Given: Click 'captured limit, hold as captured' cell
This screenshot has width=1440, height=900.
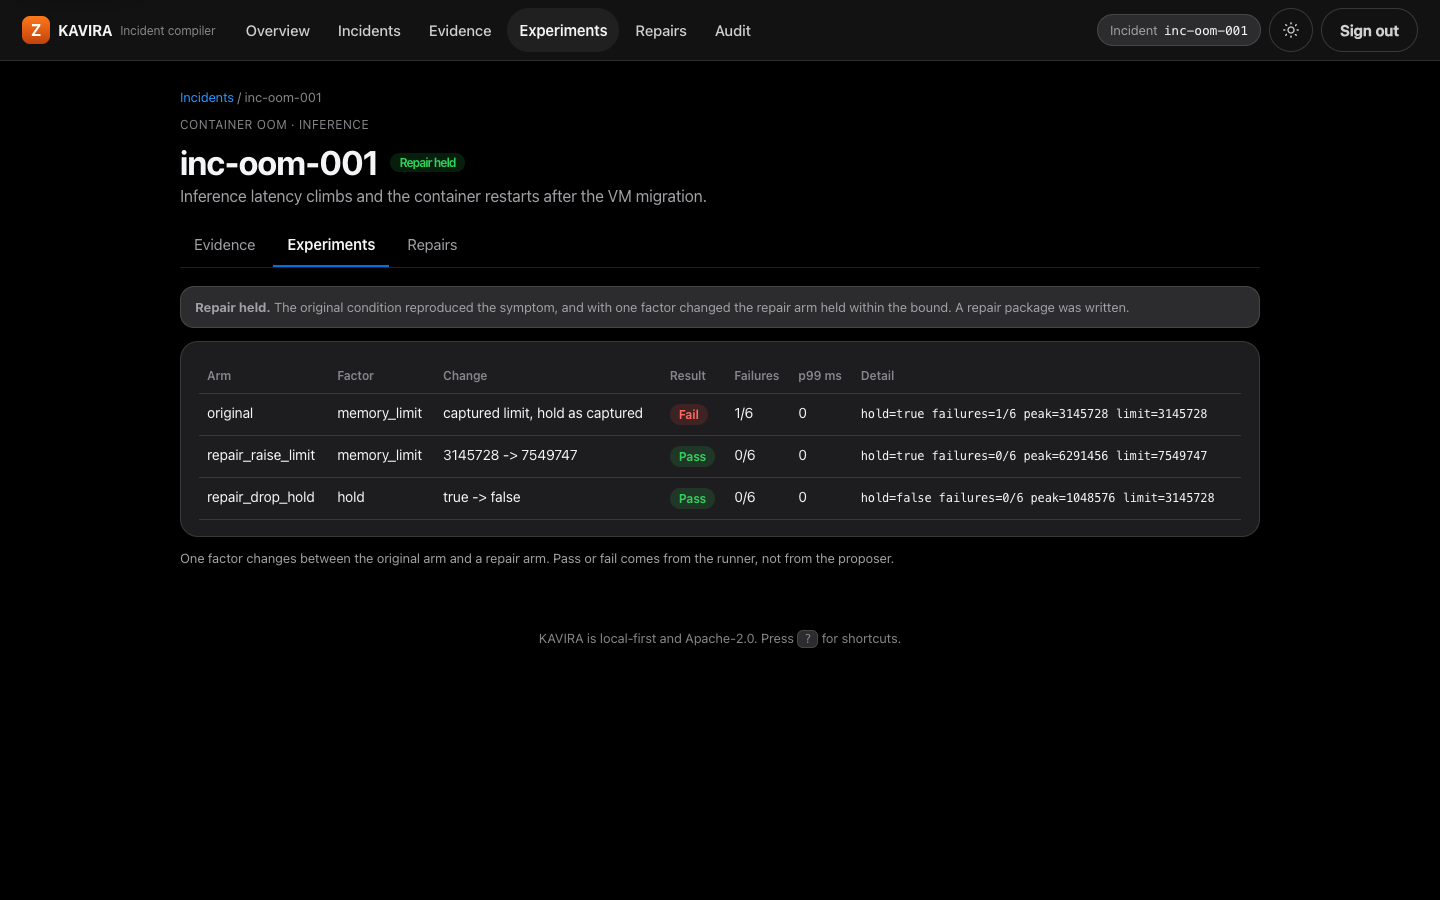Looking at the screenshot, I should point(543,413).
